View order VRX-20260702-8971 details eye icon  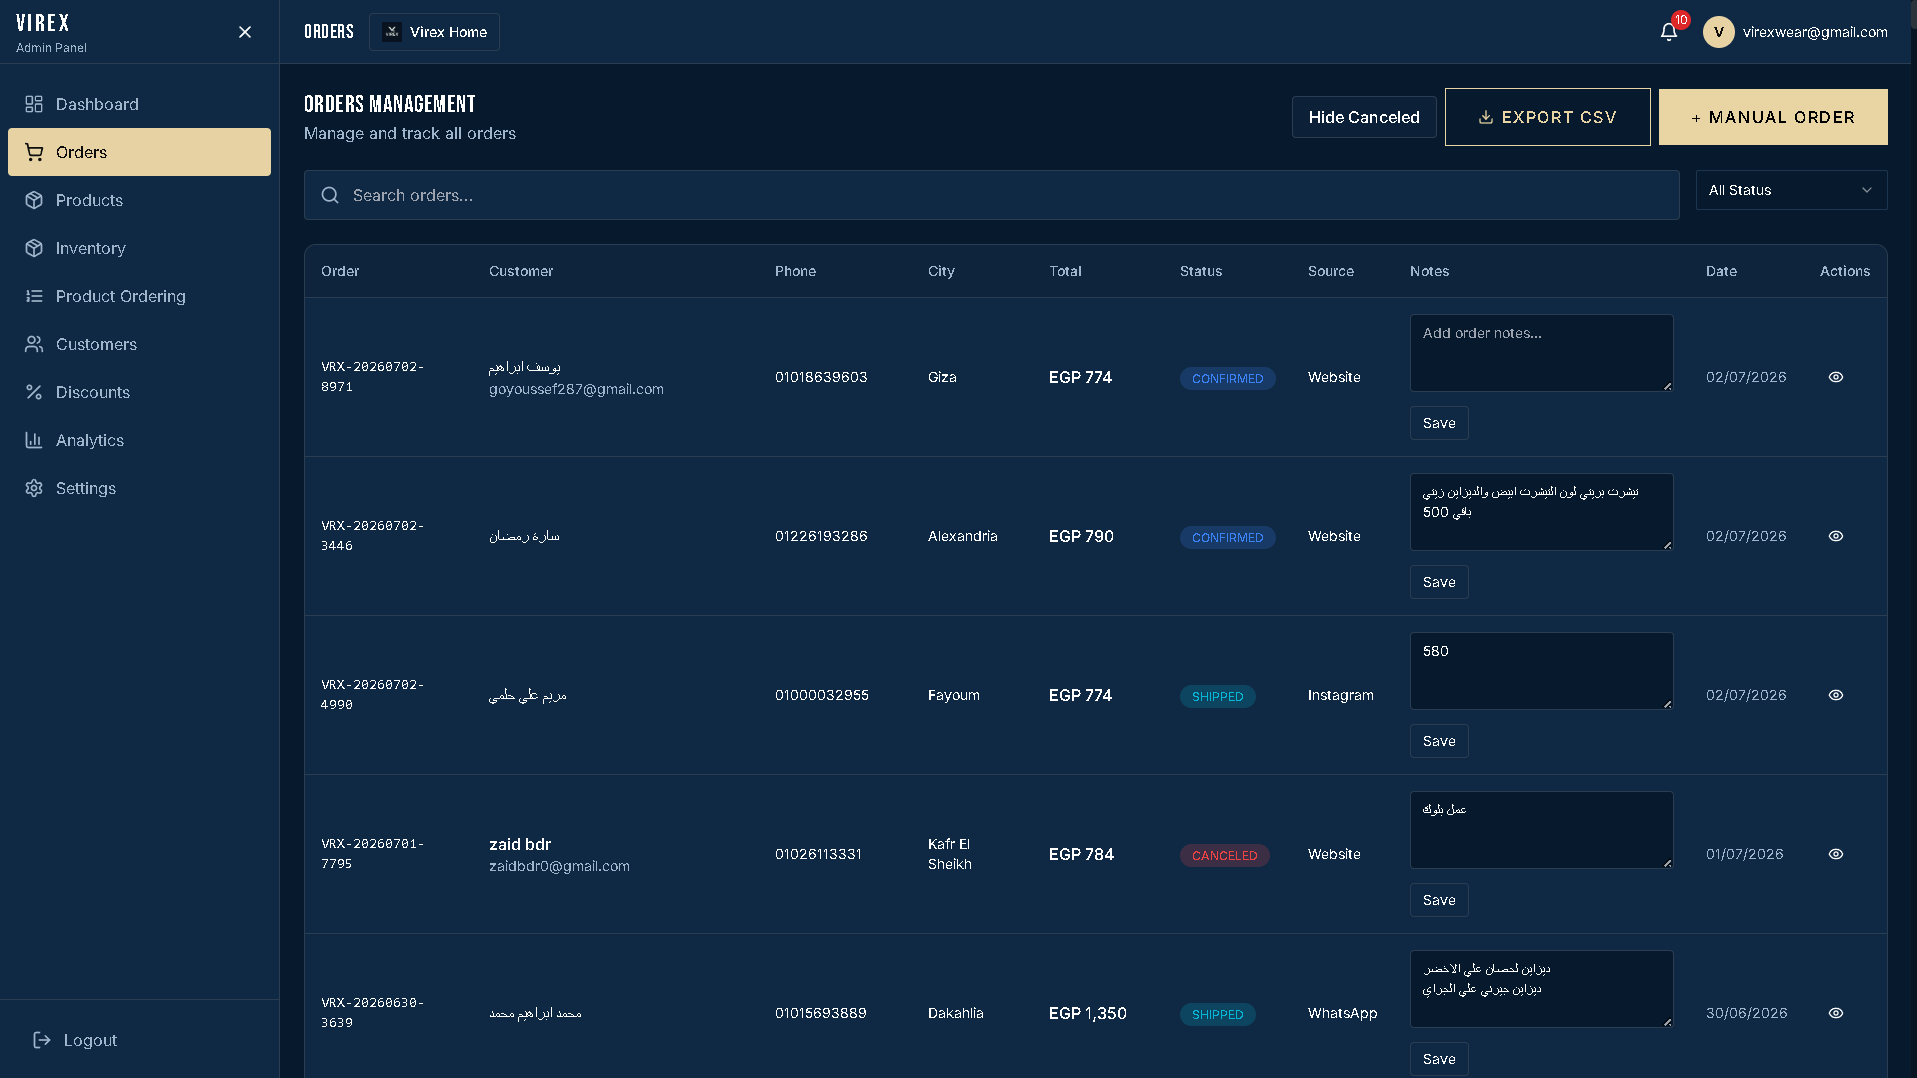pyautogui.click(x=1836, y=377)
